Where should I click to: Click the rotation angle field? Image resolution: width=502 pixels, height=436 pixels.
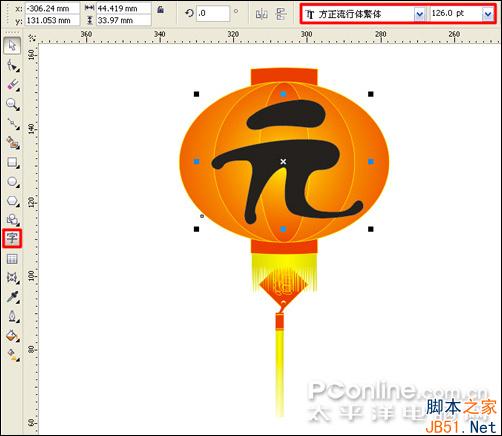pyautogui.click(x=213, y=14)
